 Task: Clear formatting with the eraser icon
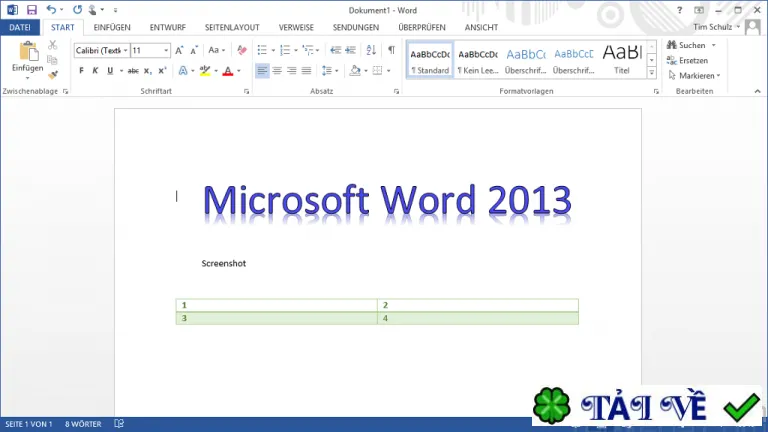241,50
